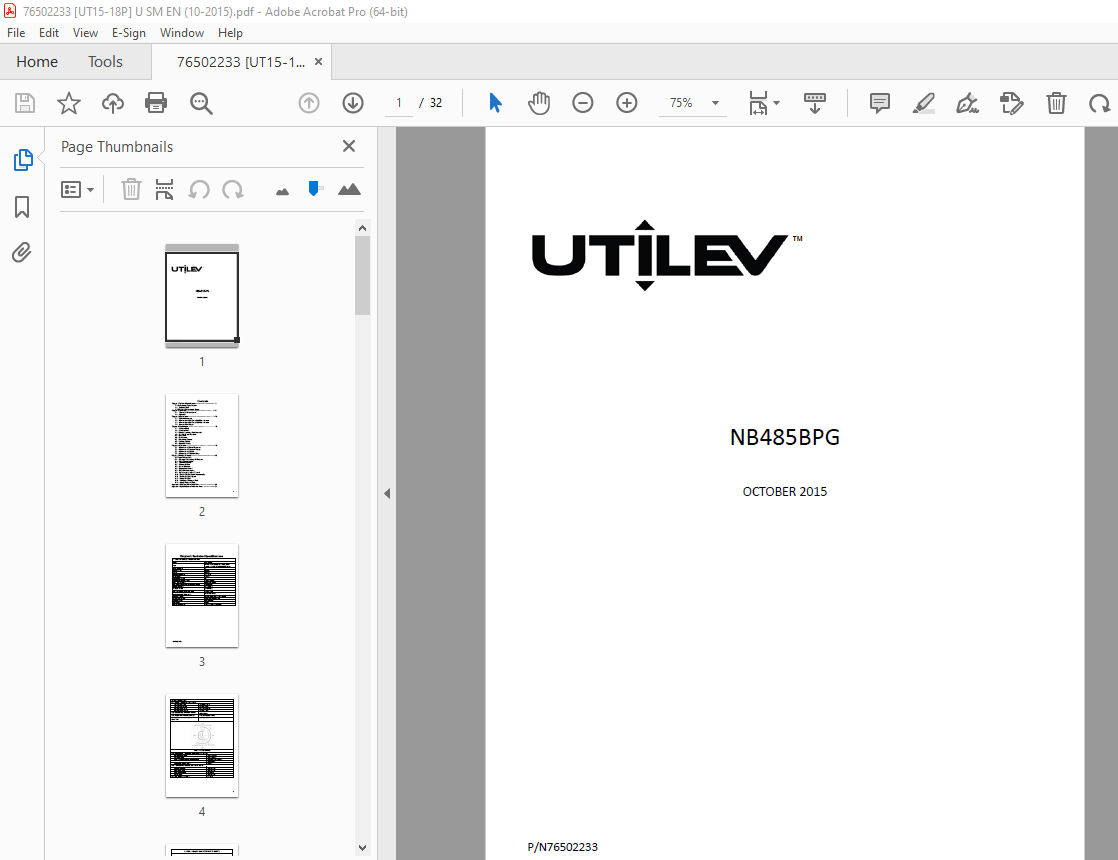
Task: Click the fit page width icon
Action: point(759,103)
